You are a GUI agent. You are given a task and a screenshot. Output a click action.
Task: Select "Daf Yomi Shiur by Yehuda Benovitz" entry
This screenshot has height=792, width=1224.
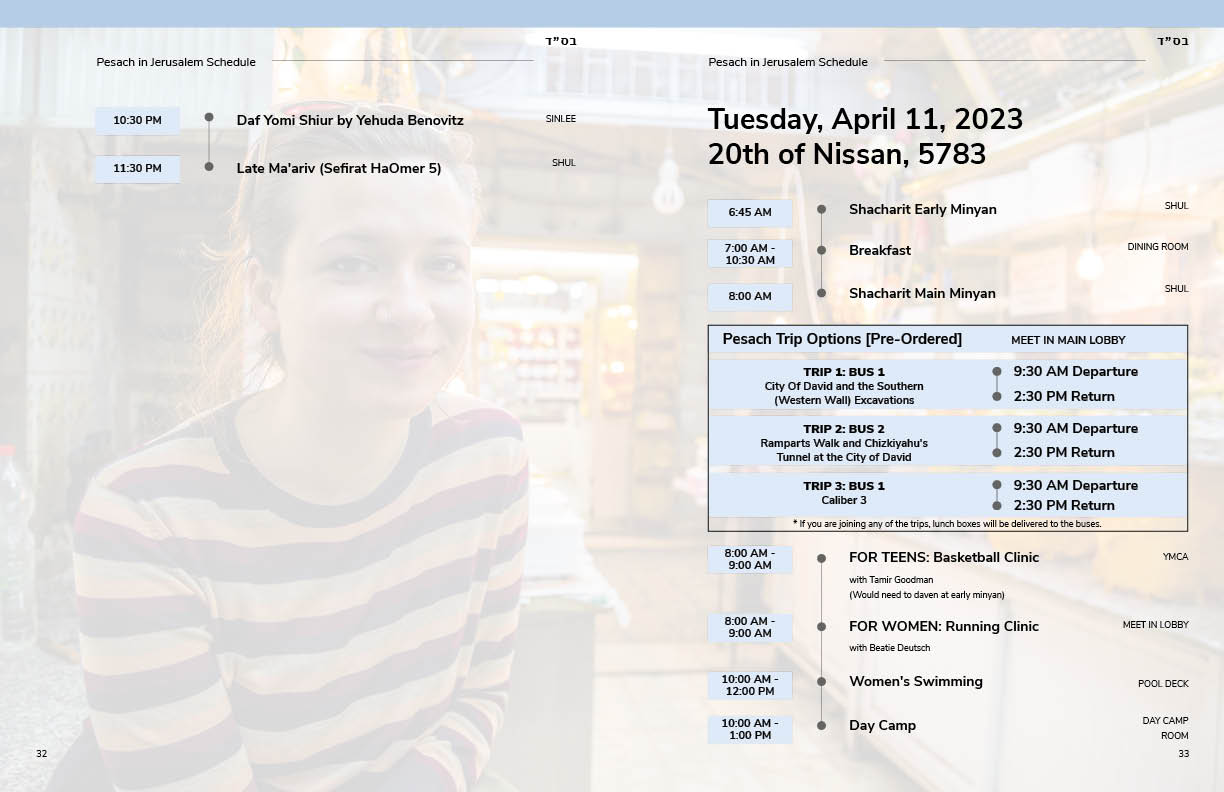click(x=350, y=120)
